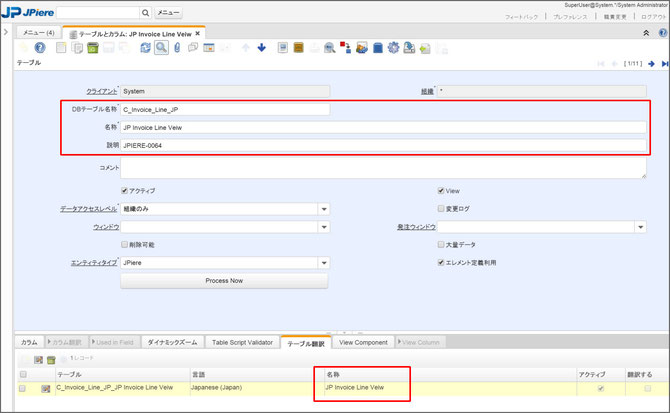Open the ダイナミックズーム tab
The image size is (670, 413).
[172, 343]
